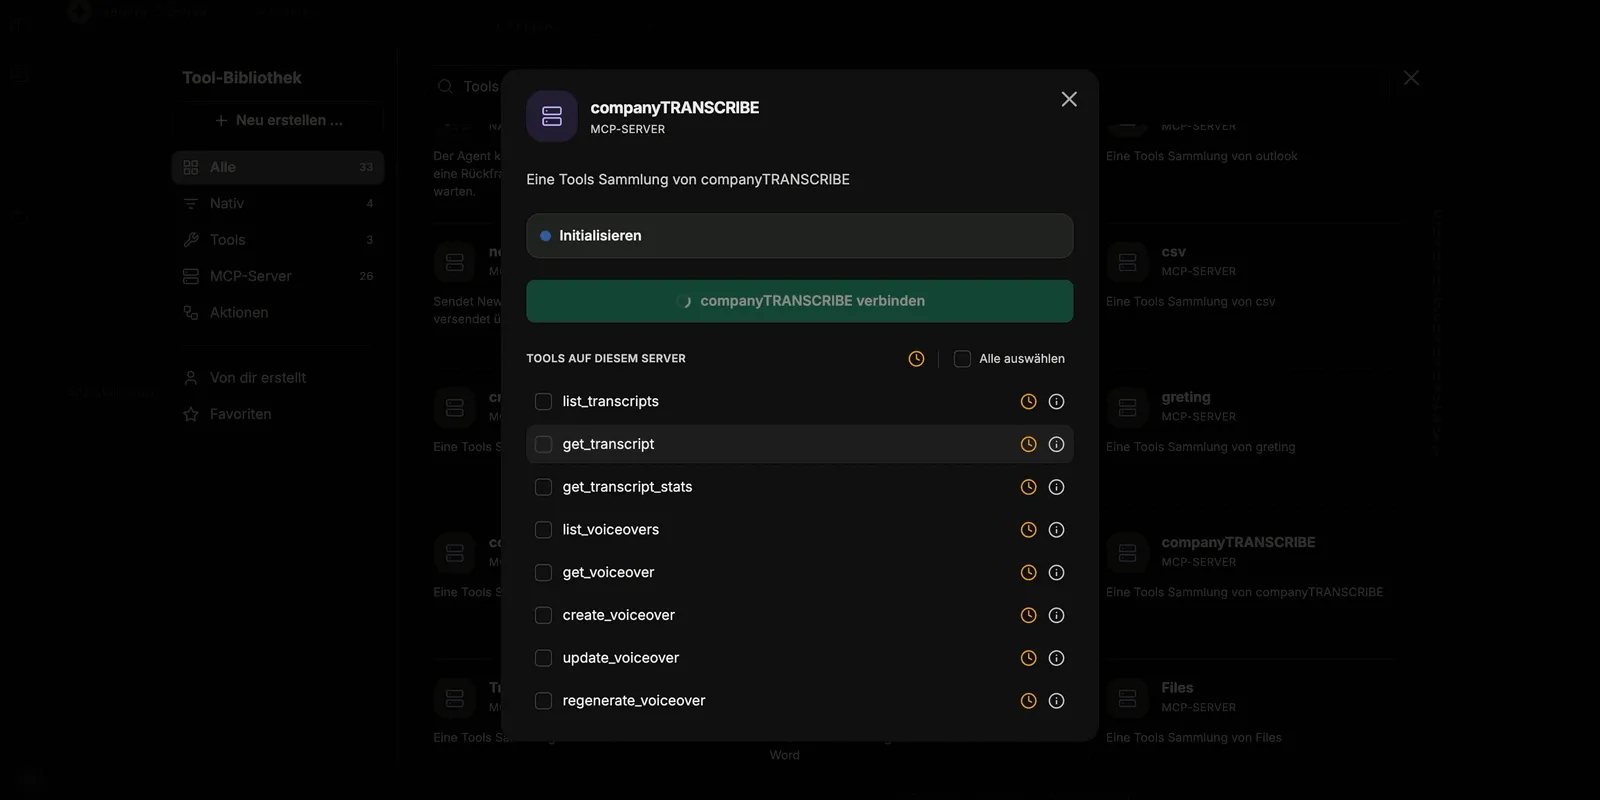Select Alle category in sidebar

click(x=278, y=167)
